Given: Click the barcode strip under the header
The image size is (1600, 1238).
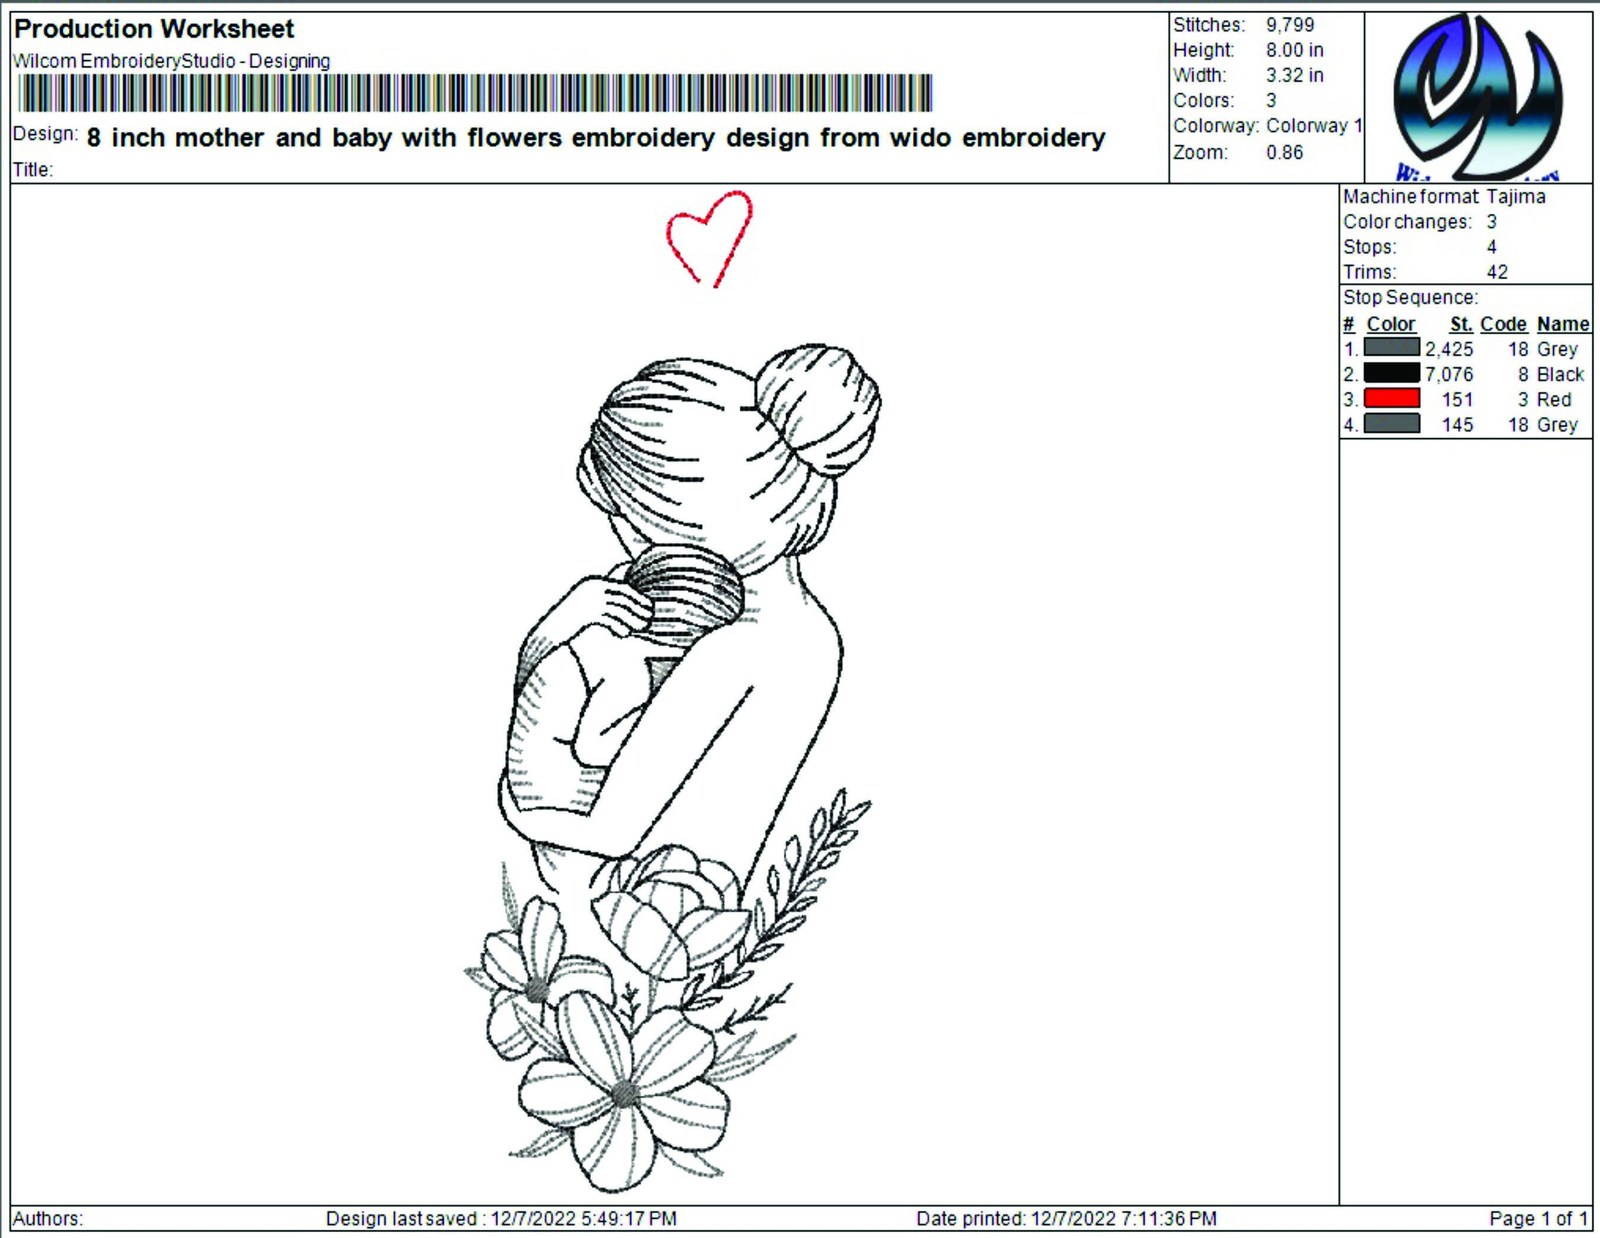Looking at the screenshot, I should [x=474, y=93].
